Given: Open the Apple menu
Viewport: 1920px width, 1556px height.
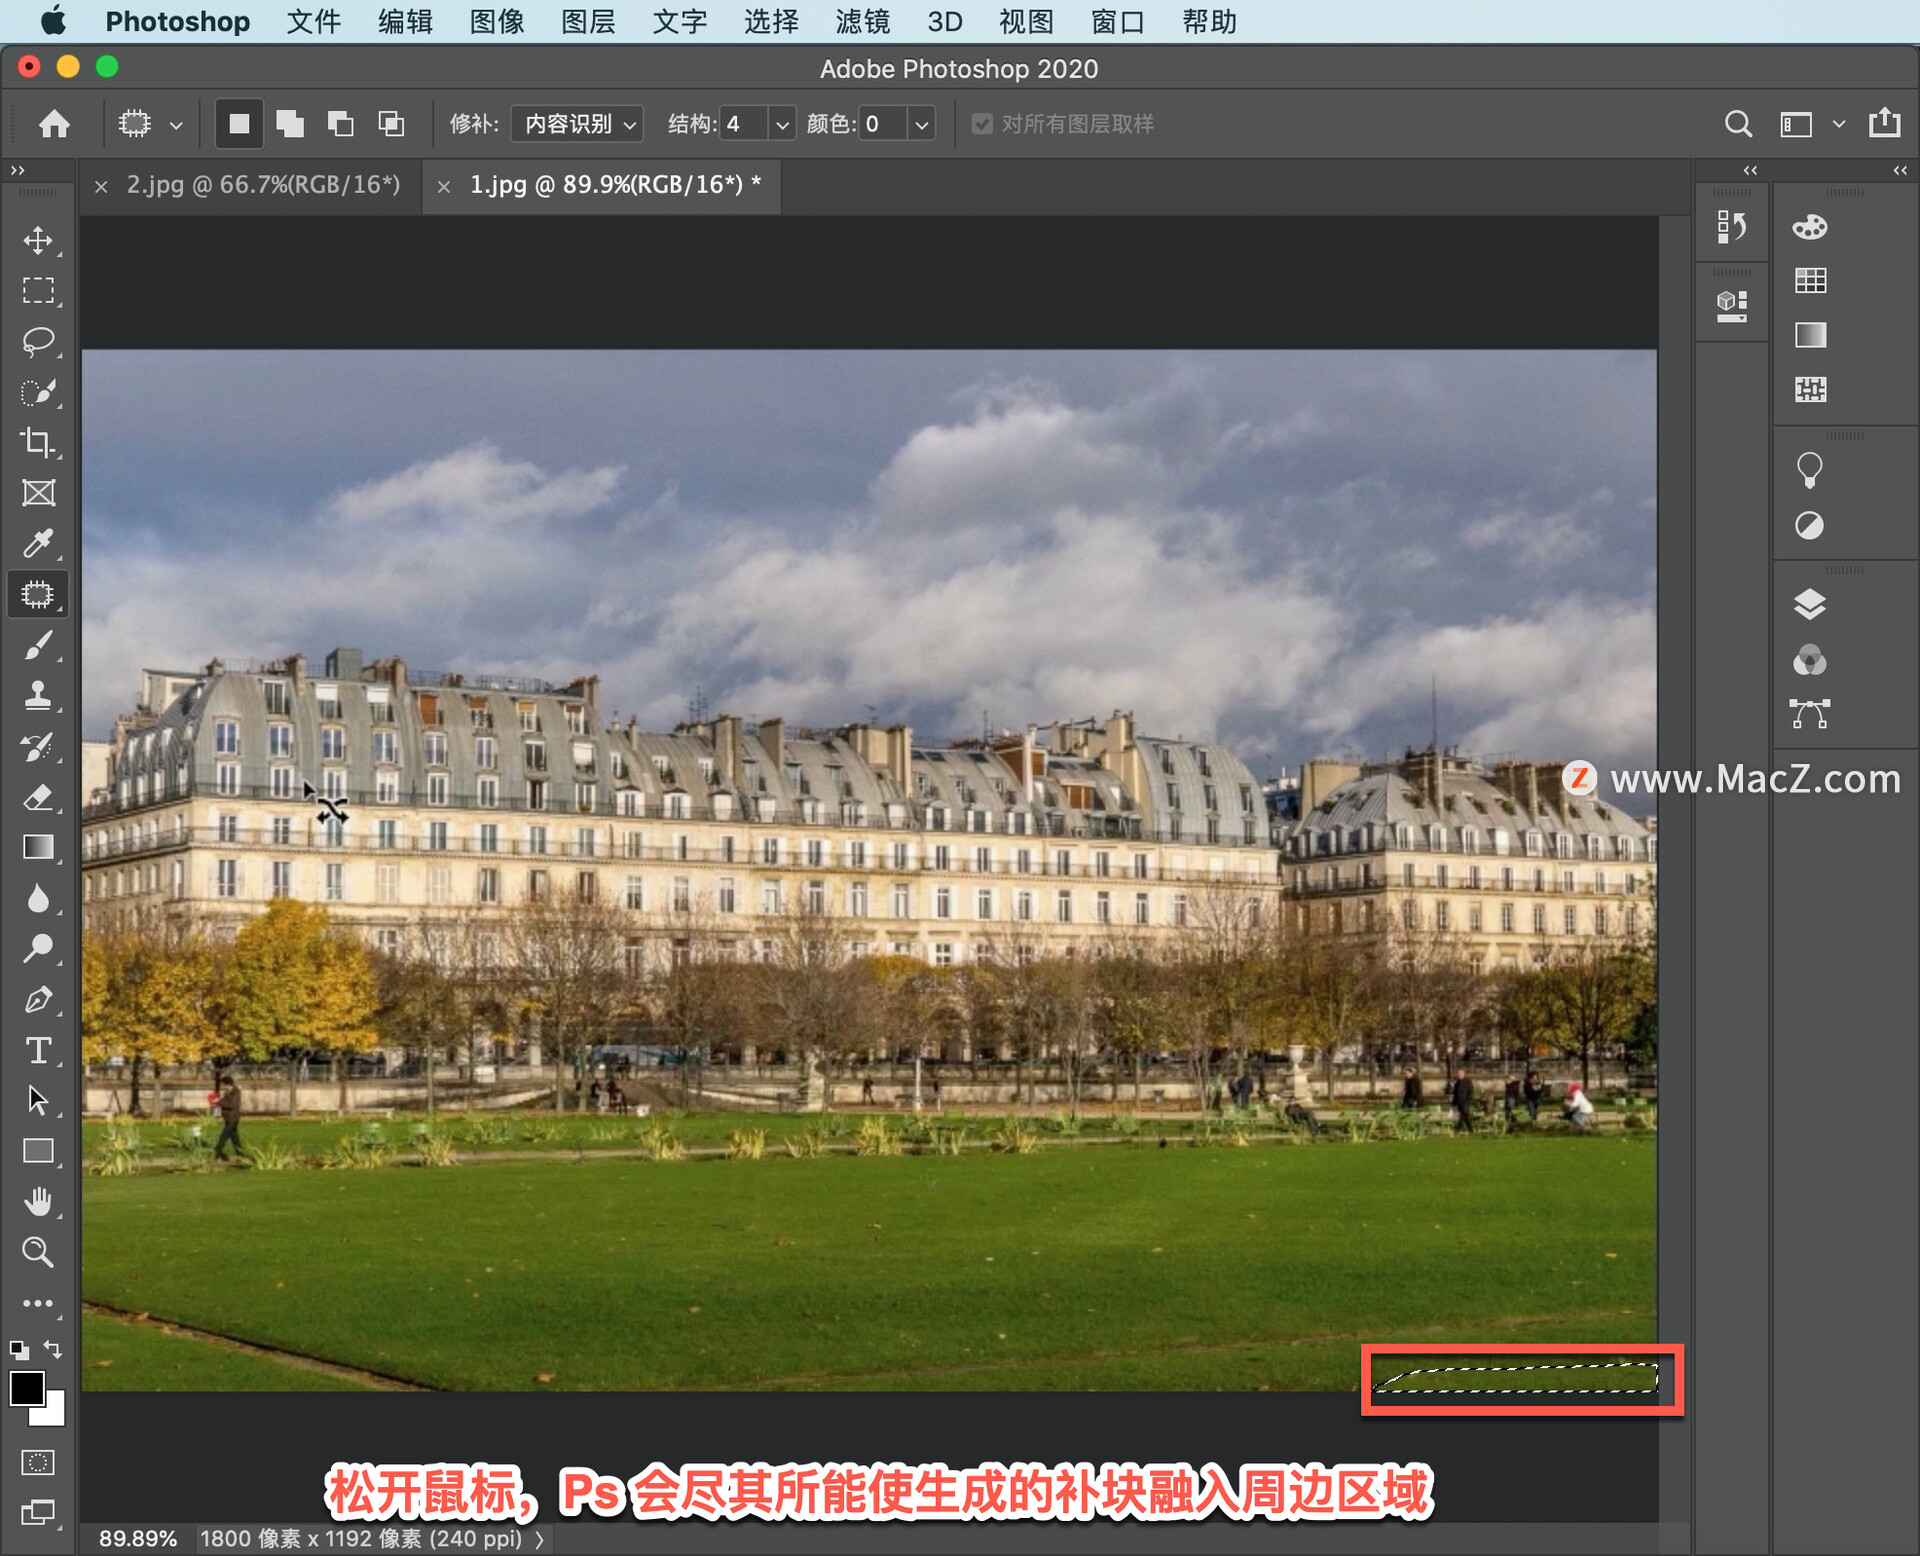Looking at the screenshot, I should point(54,21).
